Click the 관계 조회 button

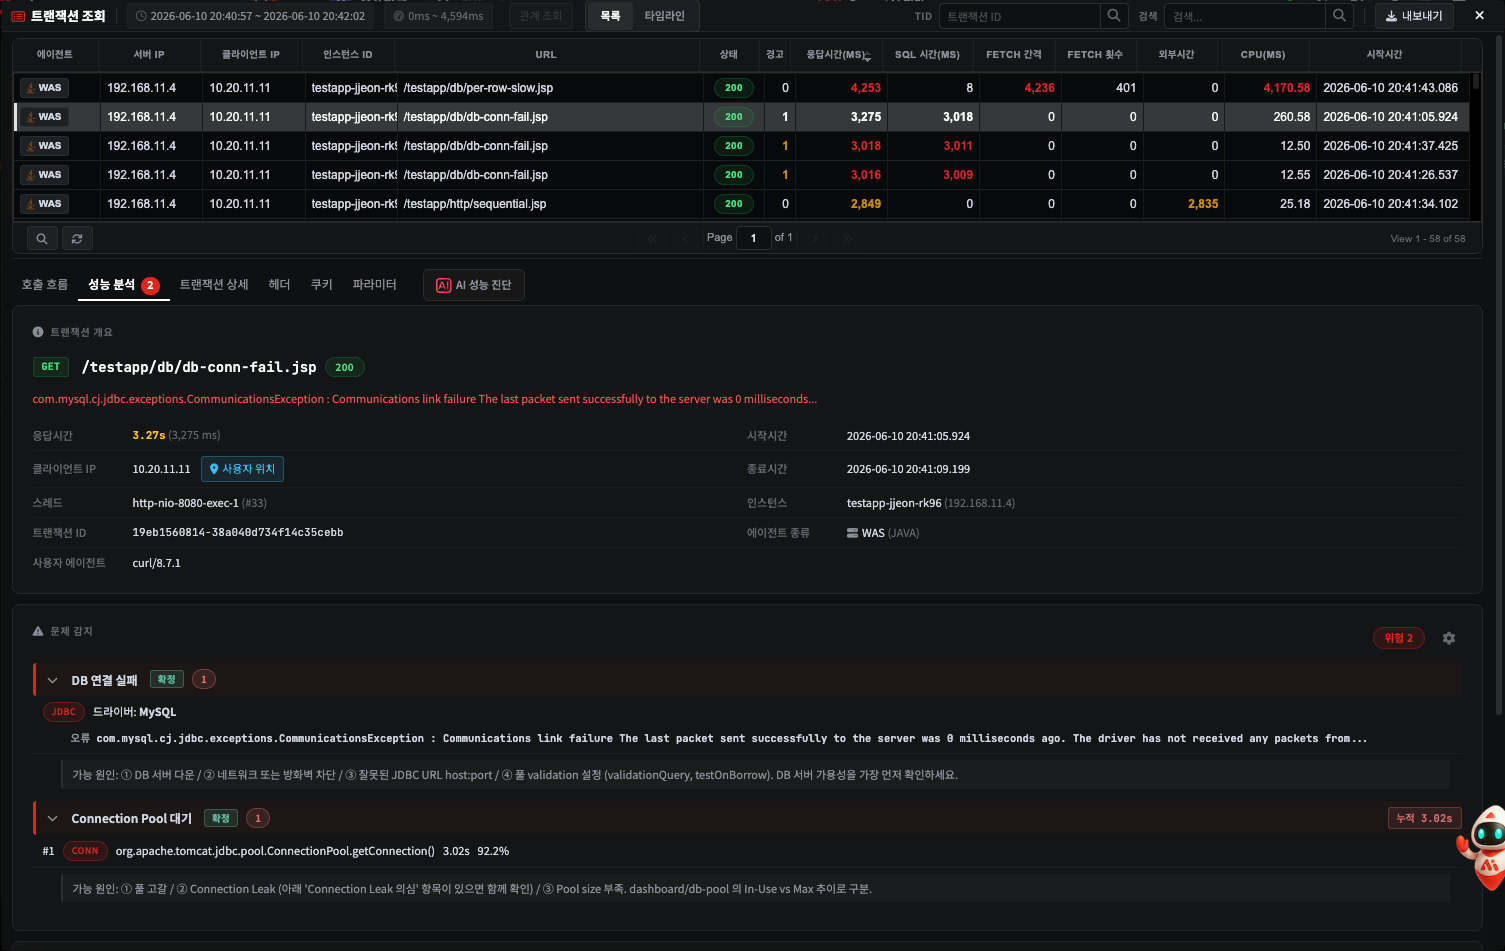(541, 16)
